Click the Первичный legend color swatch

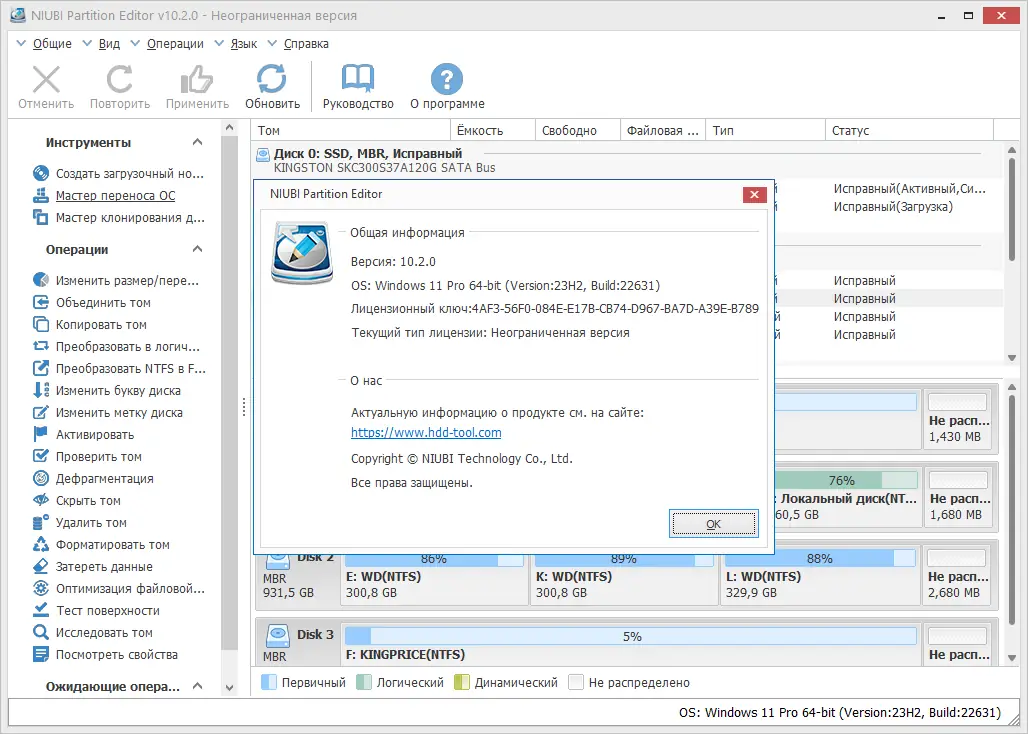[x=270, y=682]
